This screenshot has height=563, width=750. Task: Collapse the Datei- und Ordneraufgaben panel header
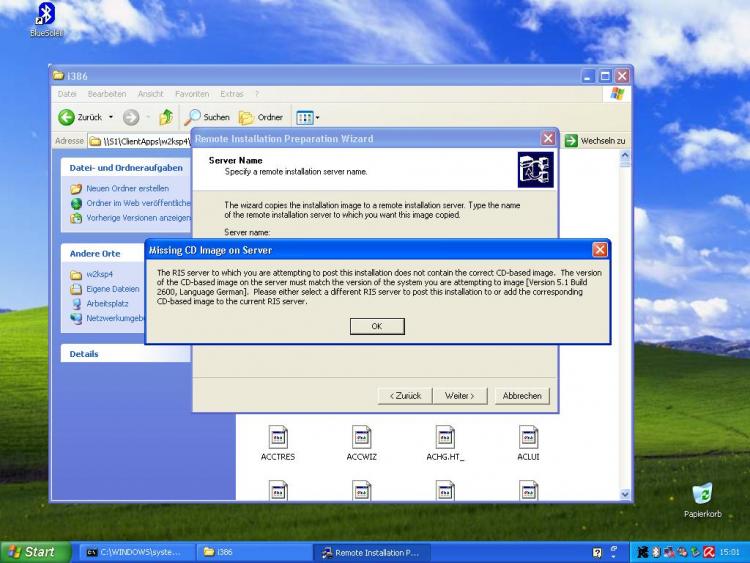click(x=125, y=168)
